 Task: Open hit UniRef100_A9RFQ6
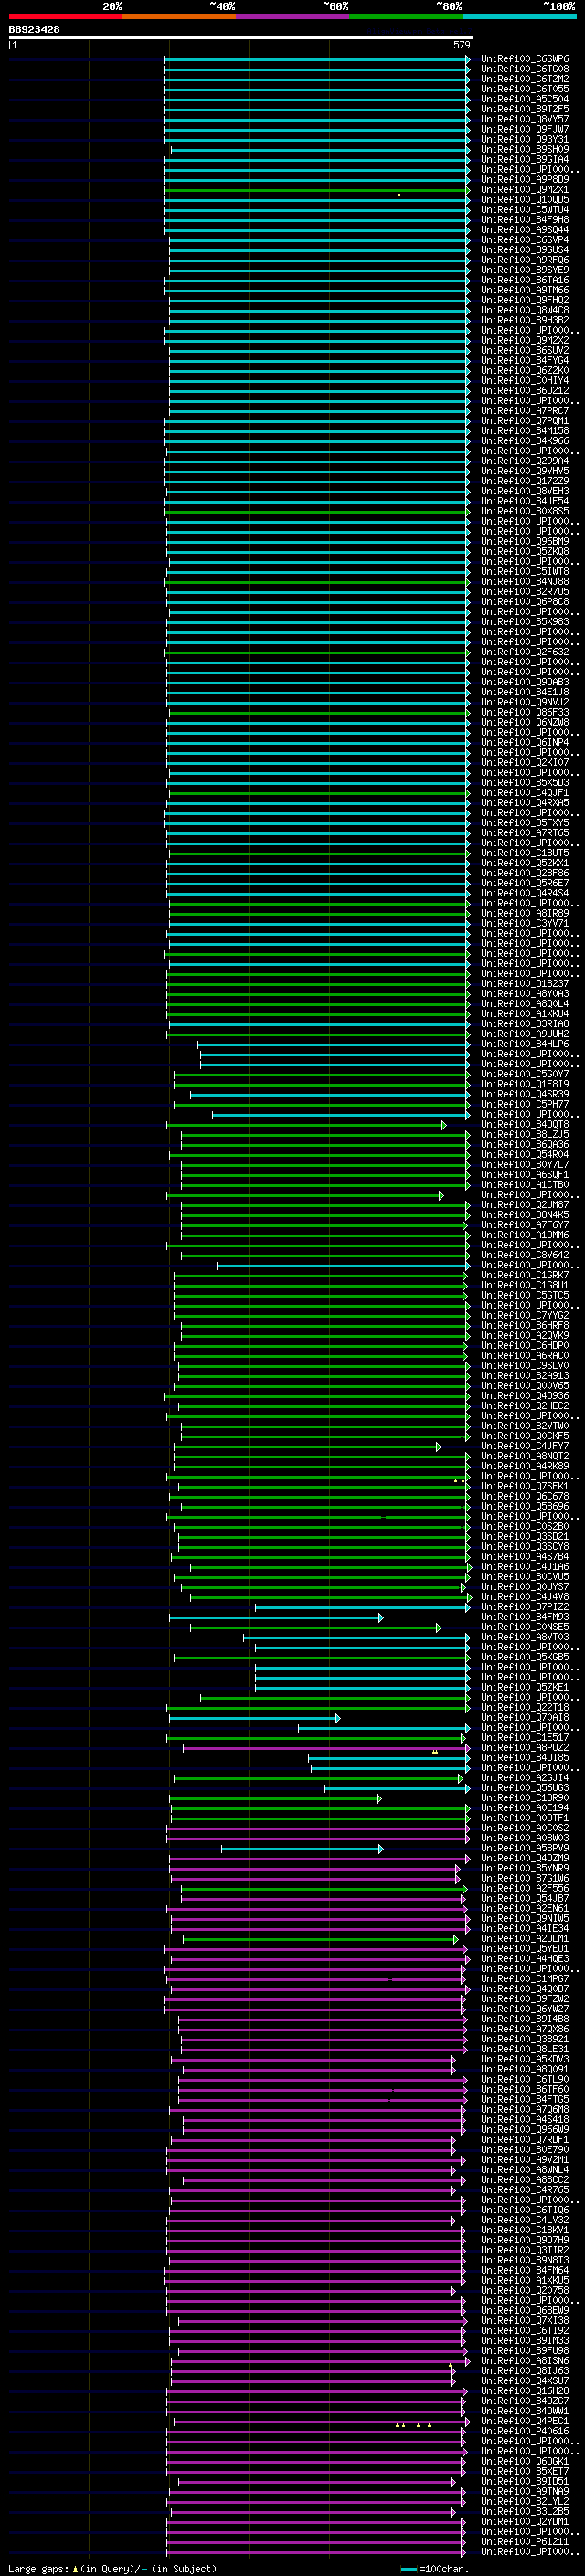click(525, 260)
